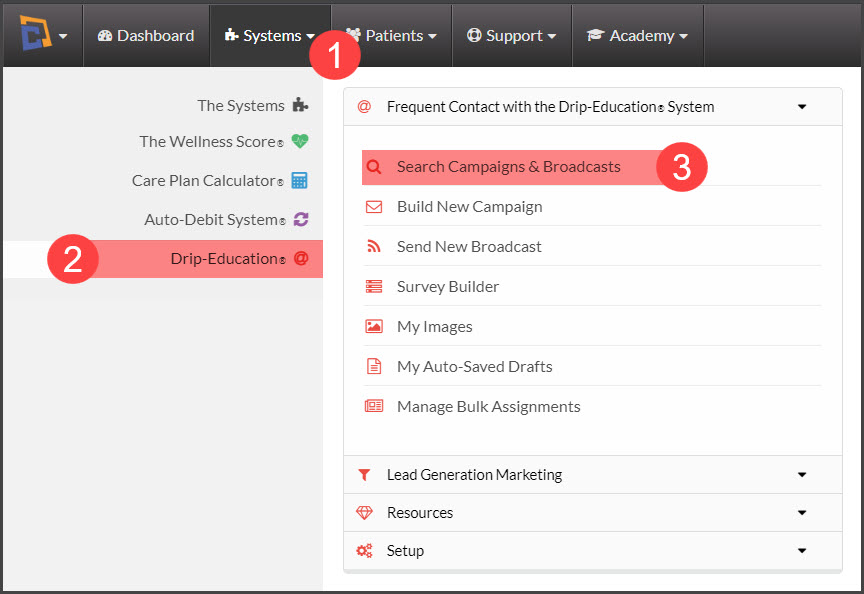Image resolution: width=864 pixels, height=594 pixels.
Task: Click the app logo in top bar
Action: pos(35,32)
